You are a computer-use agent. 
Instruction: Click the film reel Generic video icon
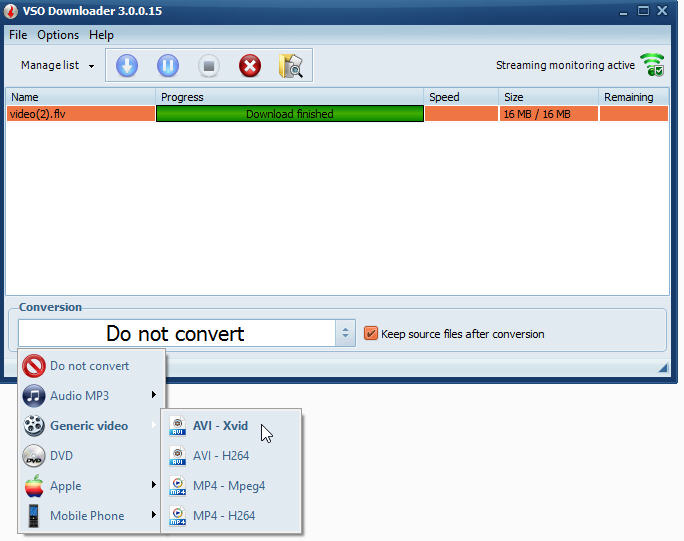pyautogui.click(x=34, y=426)
